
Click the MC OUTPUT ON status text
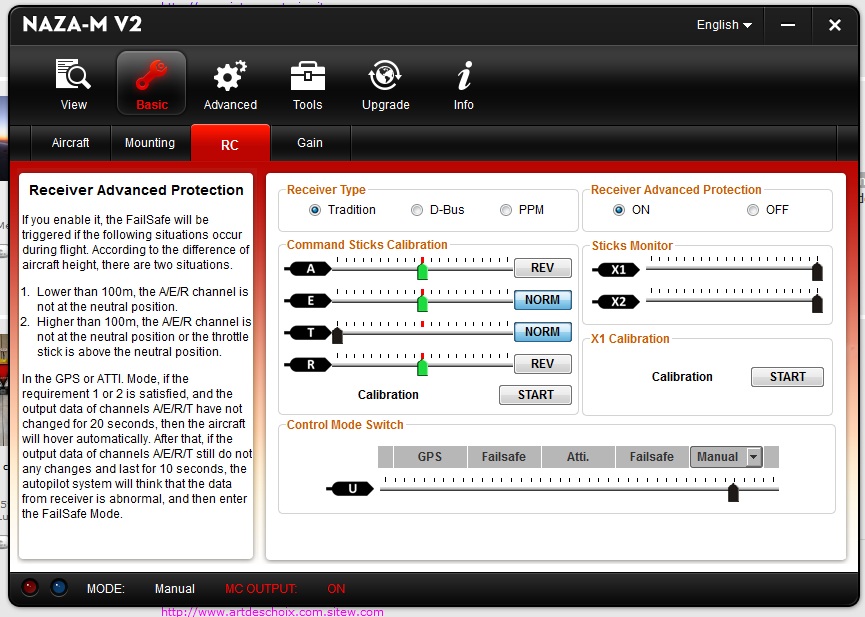[x=285, y=589]
